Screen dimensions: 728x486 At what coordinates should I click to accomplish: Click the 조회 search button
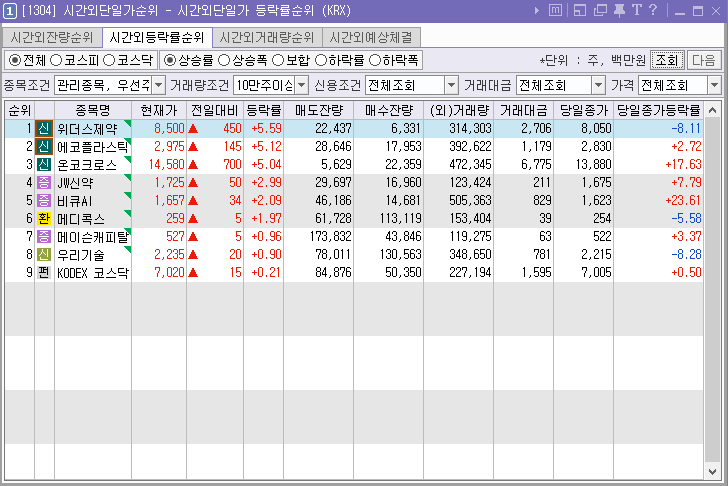click(x=667, y=60)
